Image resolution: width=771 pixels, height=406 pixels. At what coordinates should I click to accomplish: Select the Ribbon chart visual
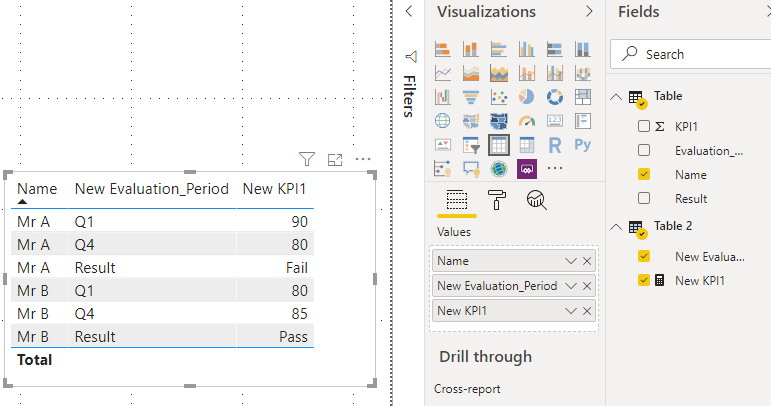point(583,73)
